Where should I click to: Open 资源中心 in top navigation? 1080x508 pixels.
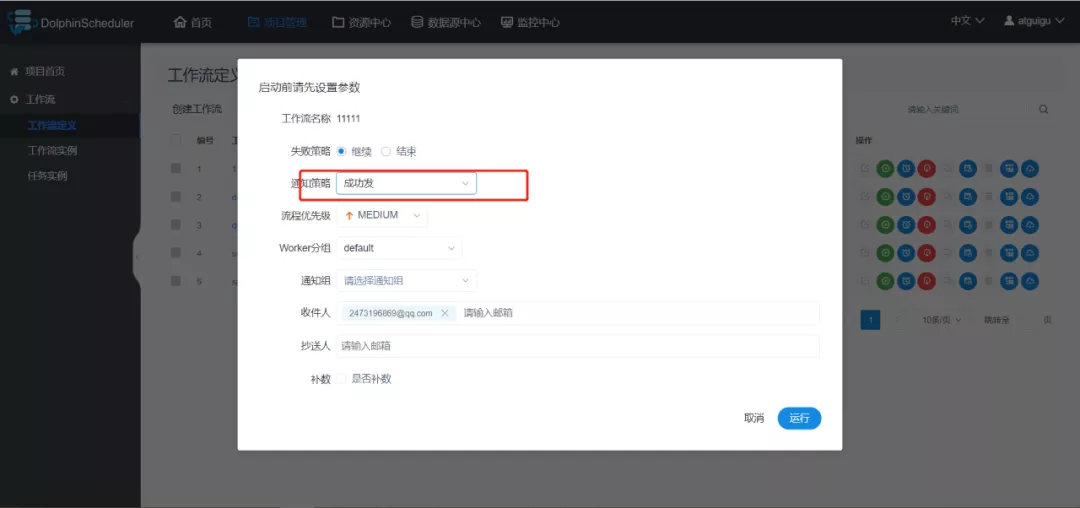tap(362, 22)
